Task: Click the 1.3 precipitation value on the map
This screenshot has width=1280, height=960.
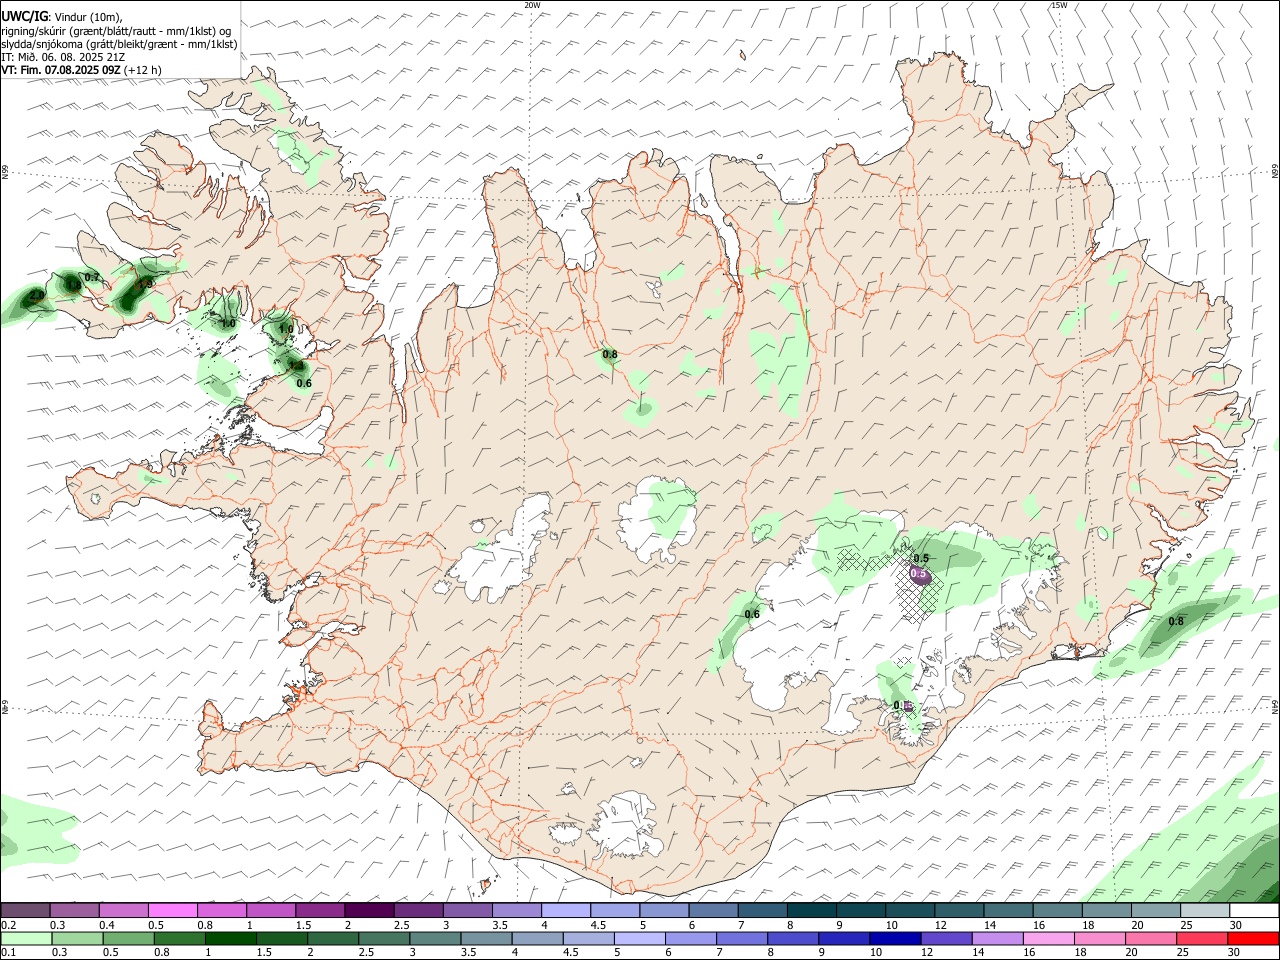Action: point(296,366)
